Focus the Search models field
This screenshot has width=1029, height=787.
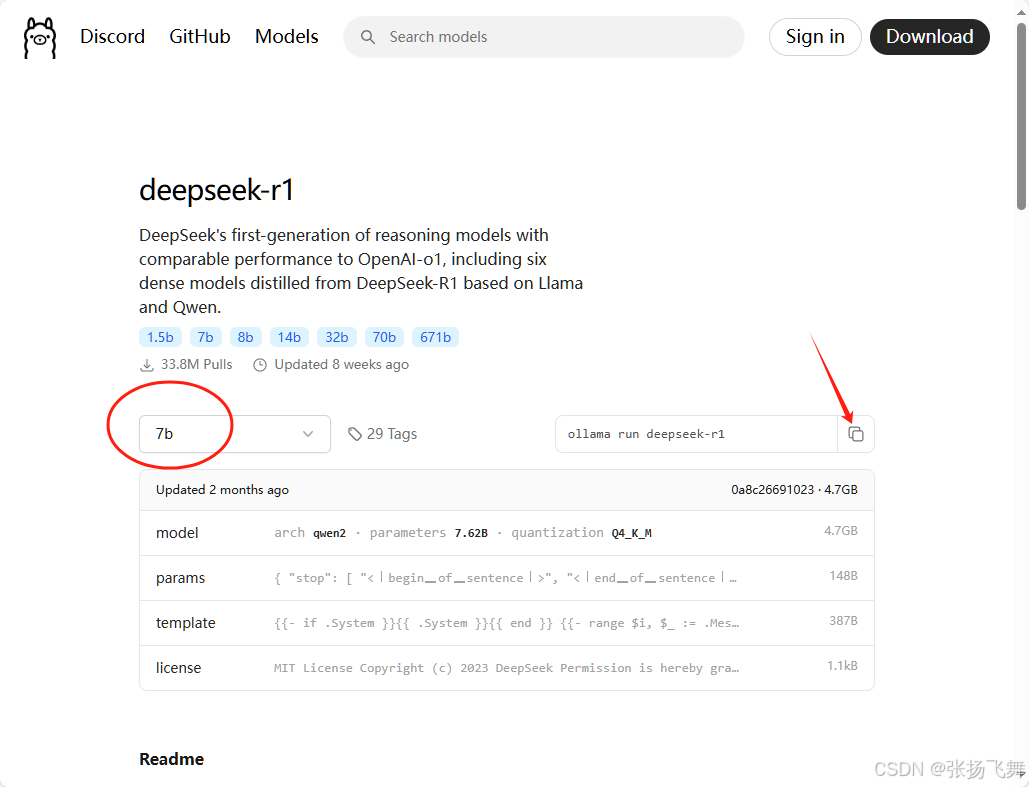pos(544,37)
